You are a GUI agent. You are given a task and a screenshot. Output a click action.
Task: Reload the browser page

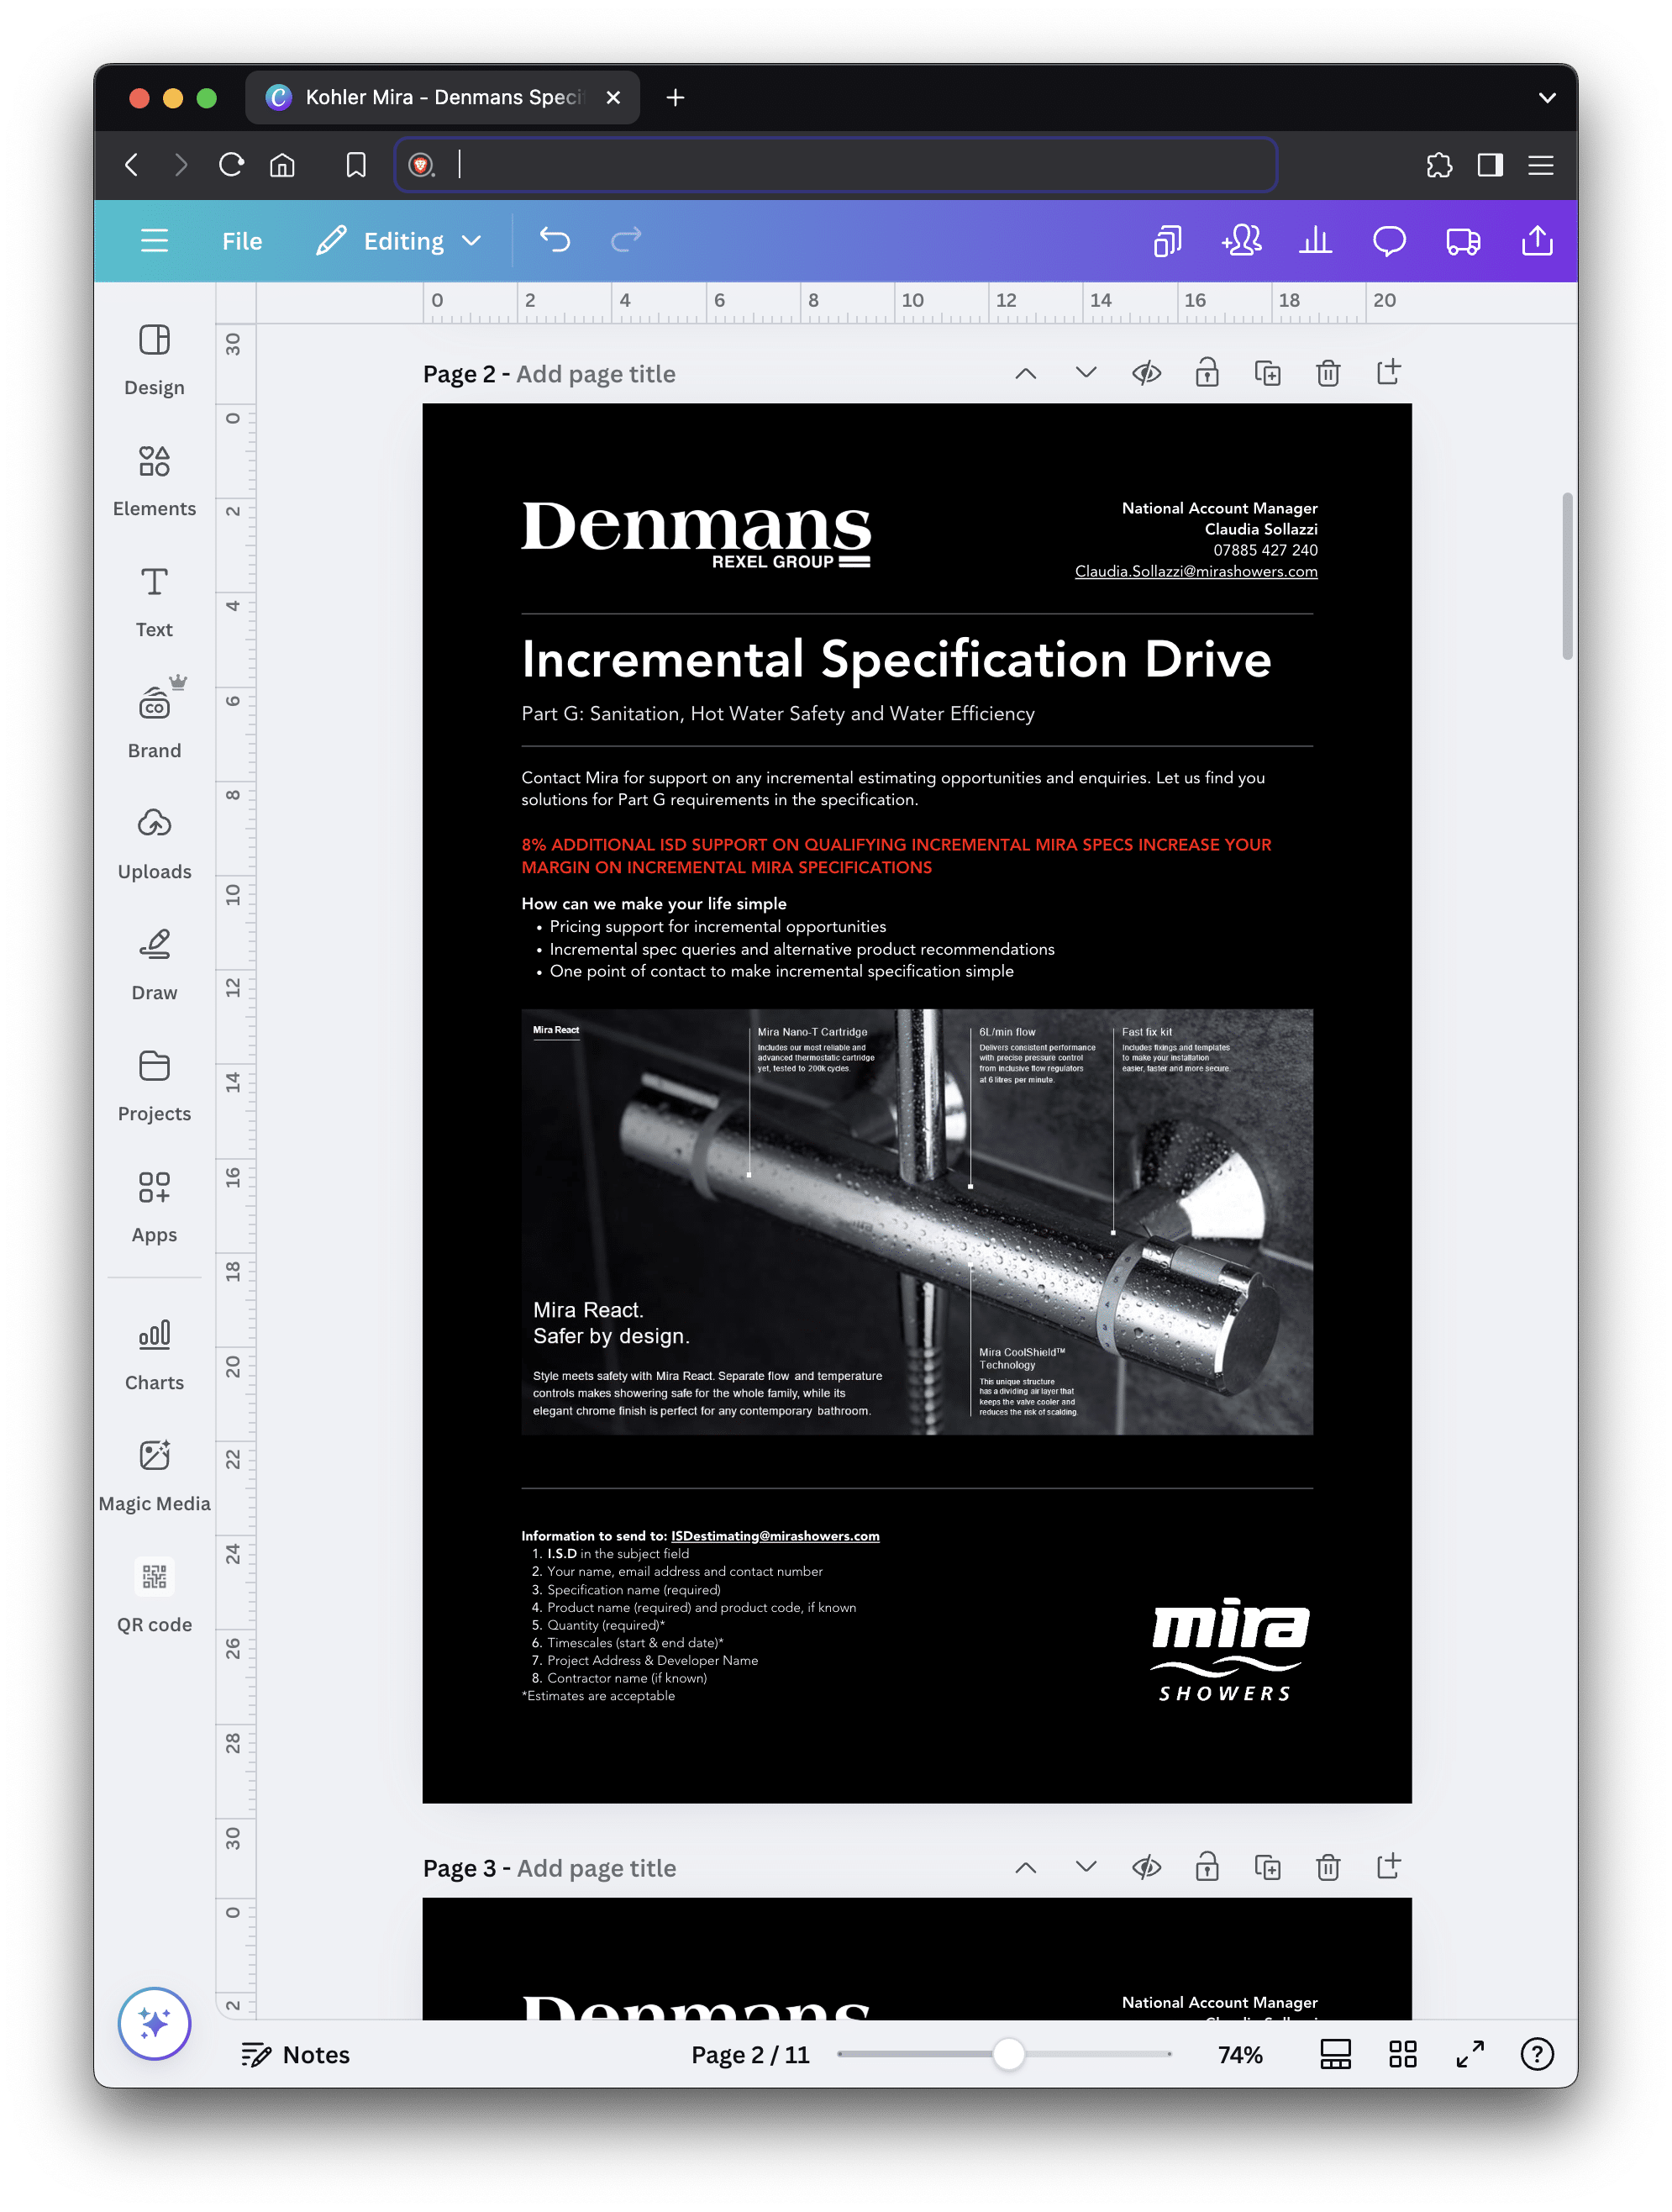click(232, 165)
